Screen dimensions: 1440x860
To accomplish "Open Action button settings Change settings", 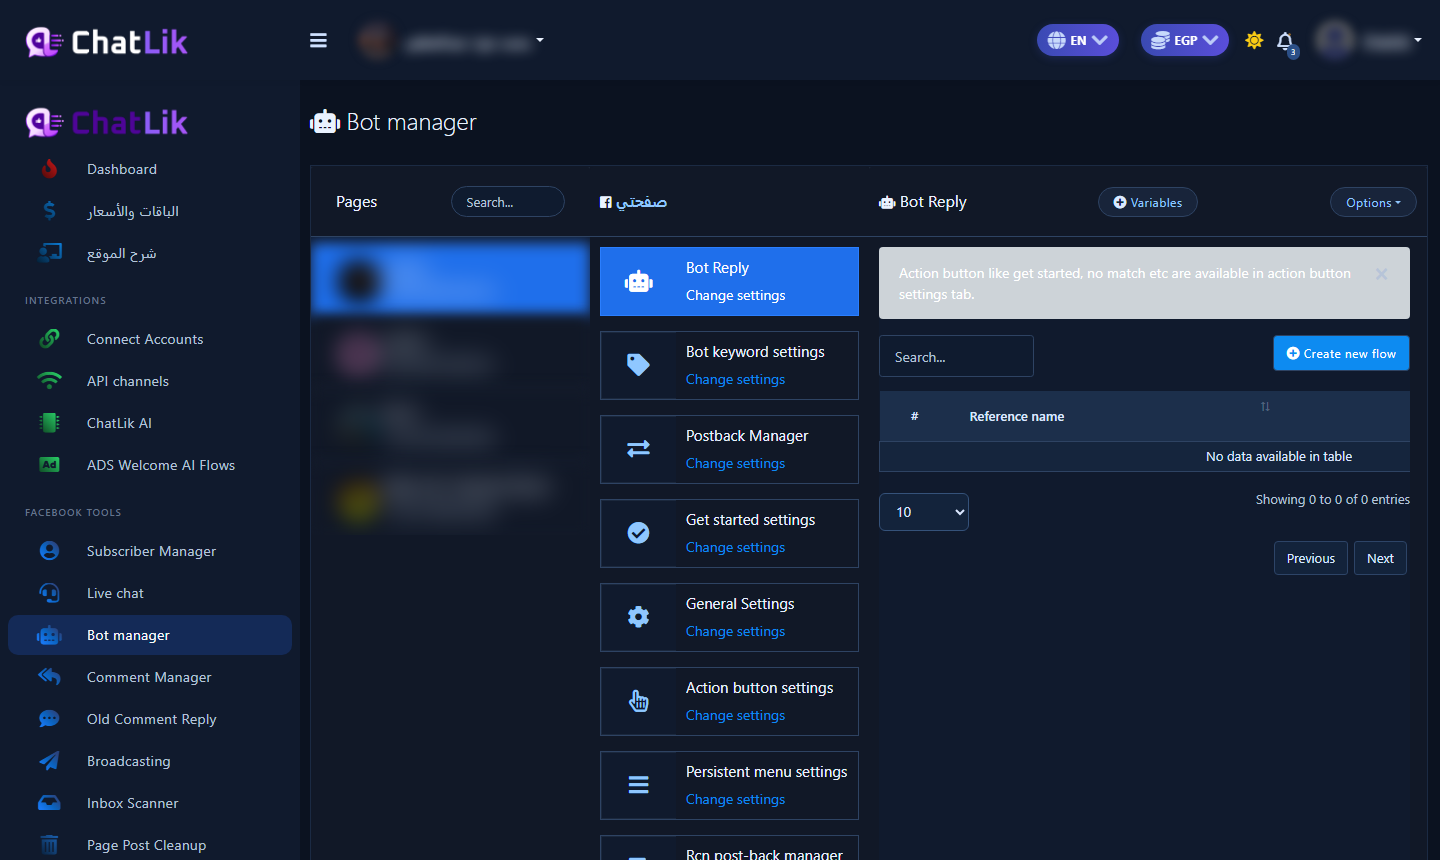I will coord(735,716).
